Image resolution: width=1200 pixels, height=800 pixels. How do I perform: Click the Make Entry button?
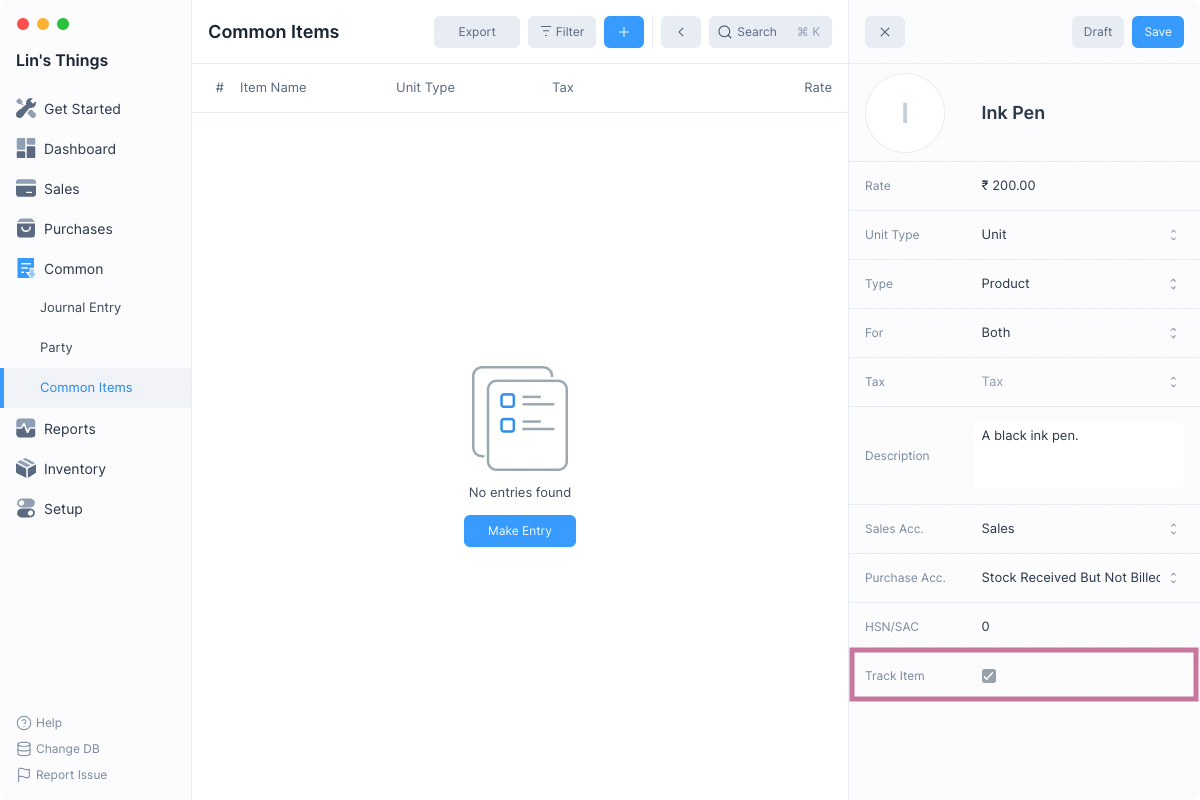(519, 531)
